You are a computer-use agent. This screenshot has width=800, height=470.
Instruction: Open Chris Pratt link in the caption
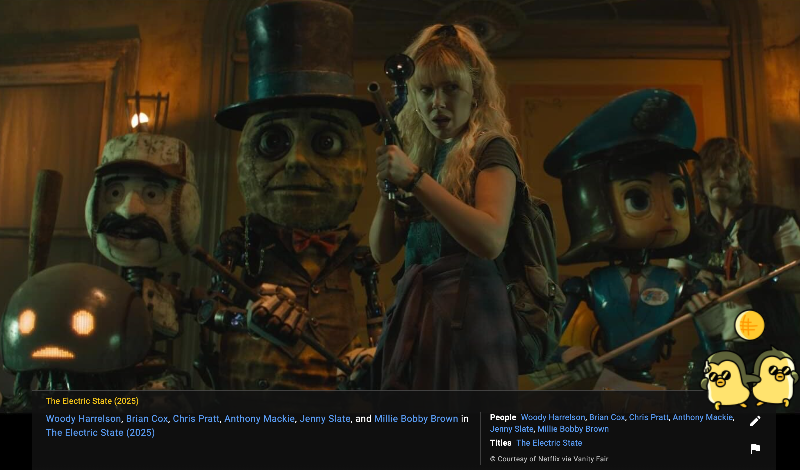pos(196,419)
